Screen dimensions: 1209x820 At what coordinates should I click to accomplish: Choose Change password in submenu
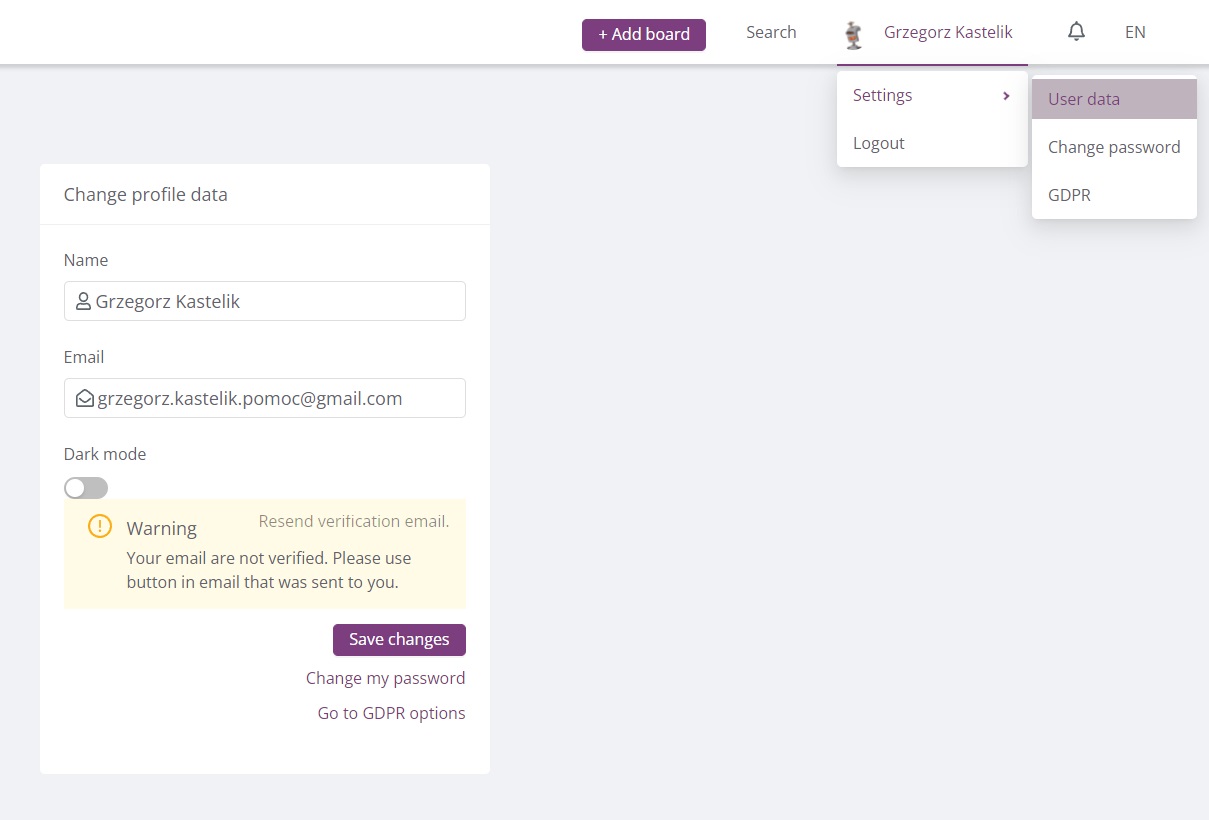[x=1114, y=147]
